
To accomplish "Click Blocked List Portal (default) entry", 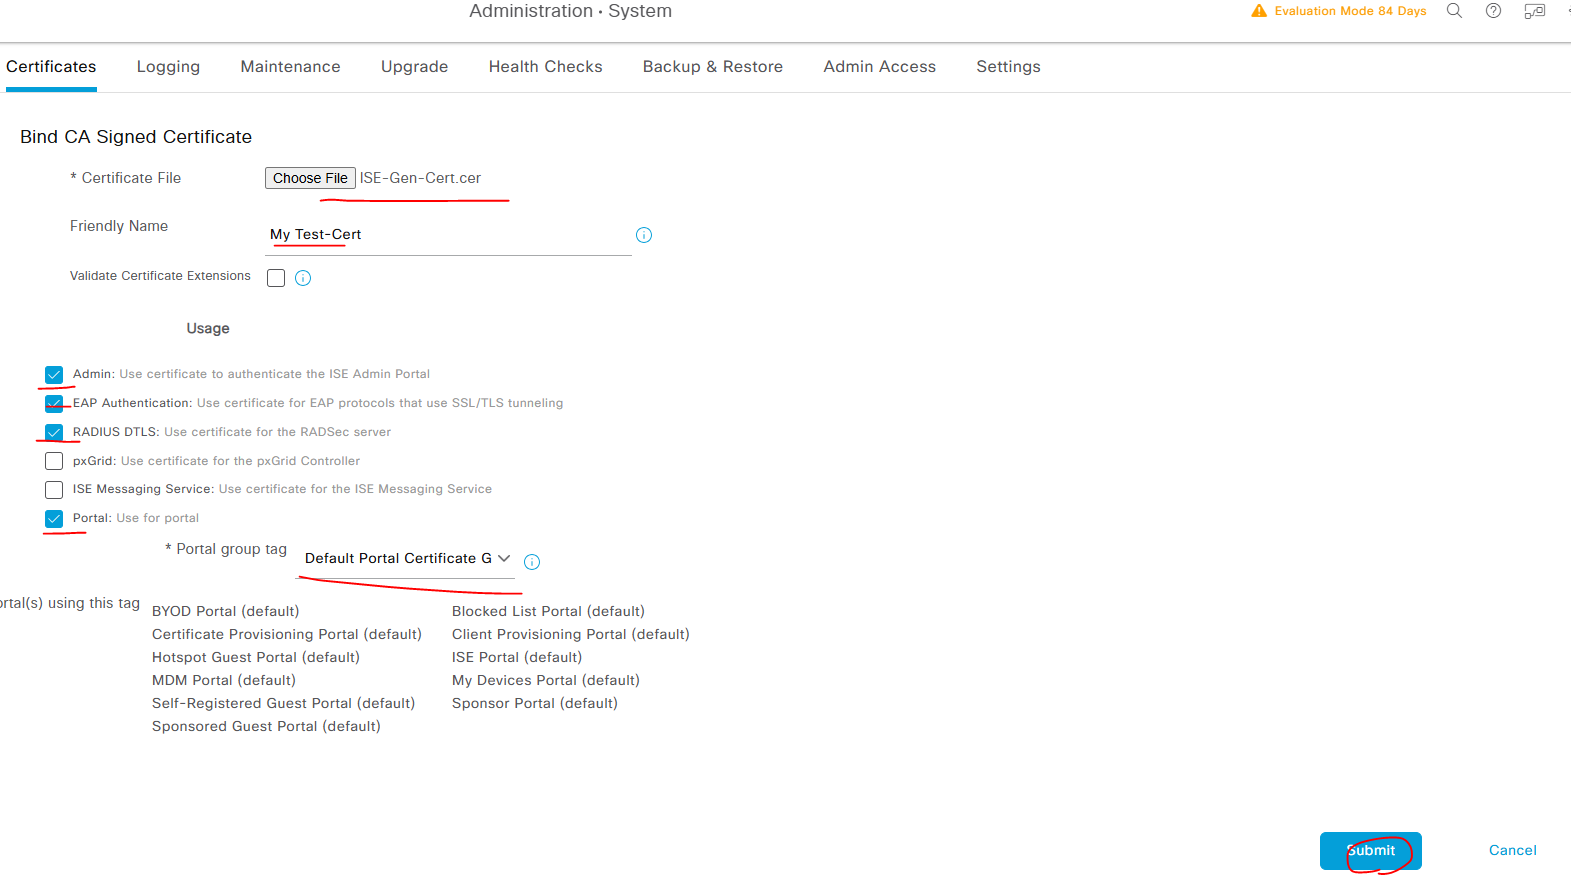I will coord(548,612).
